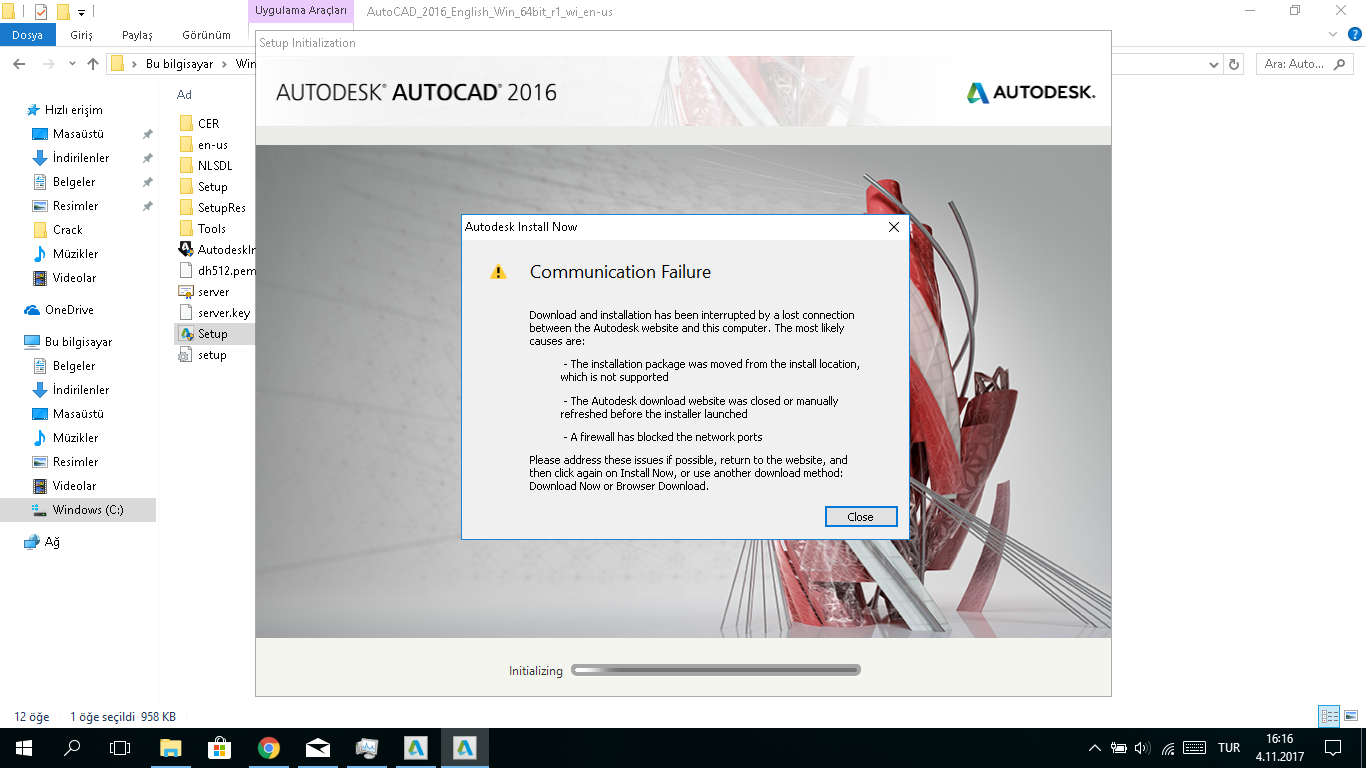The image size is (1366, 768).
Task: Open the volume control in system tray
Action: [1143, 748]
